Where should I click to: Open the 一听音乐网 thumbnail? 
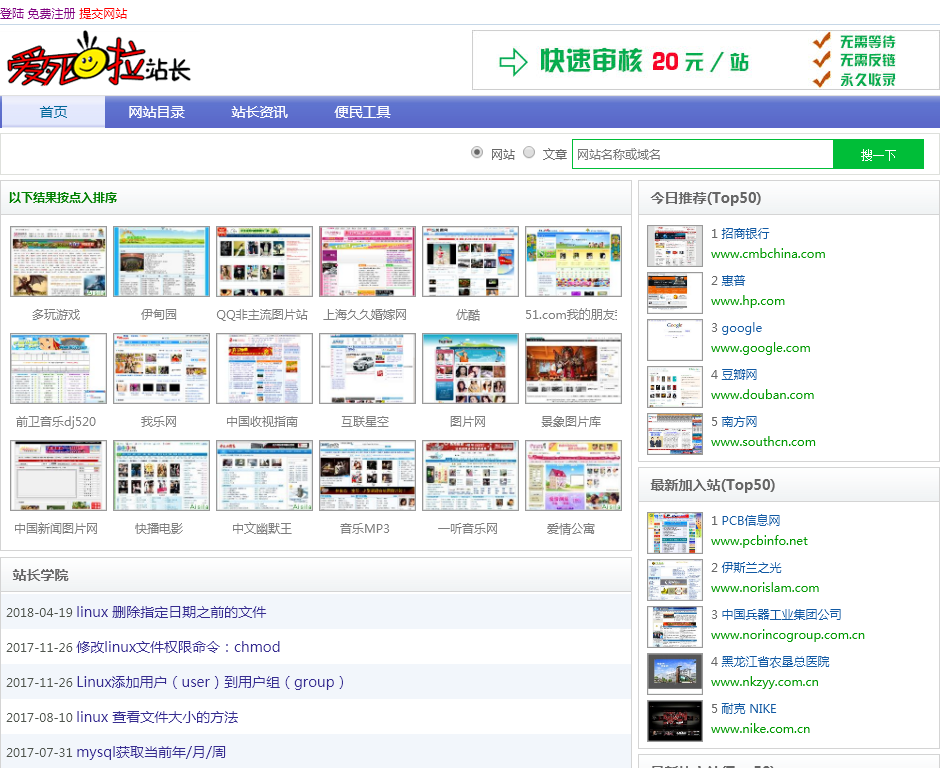point(471,475)
